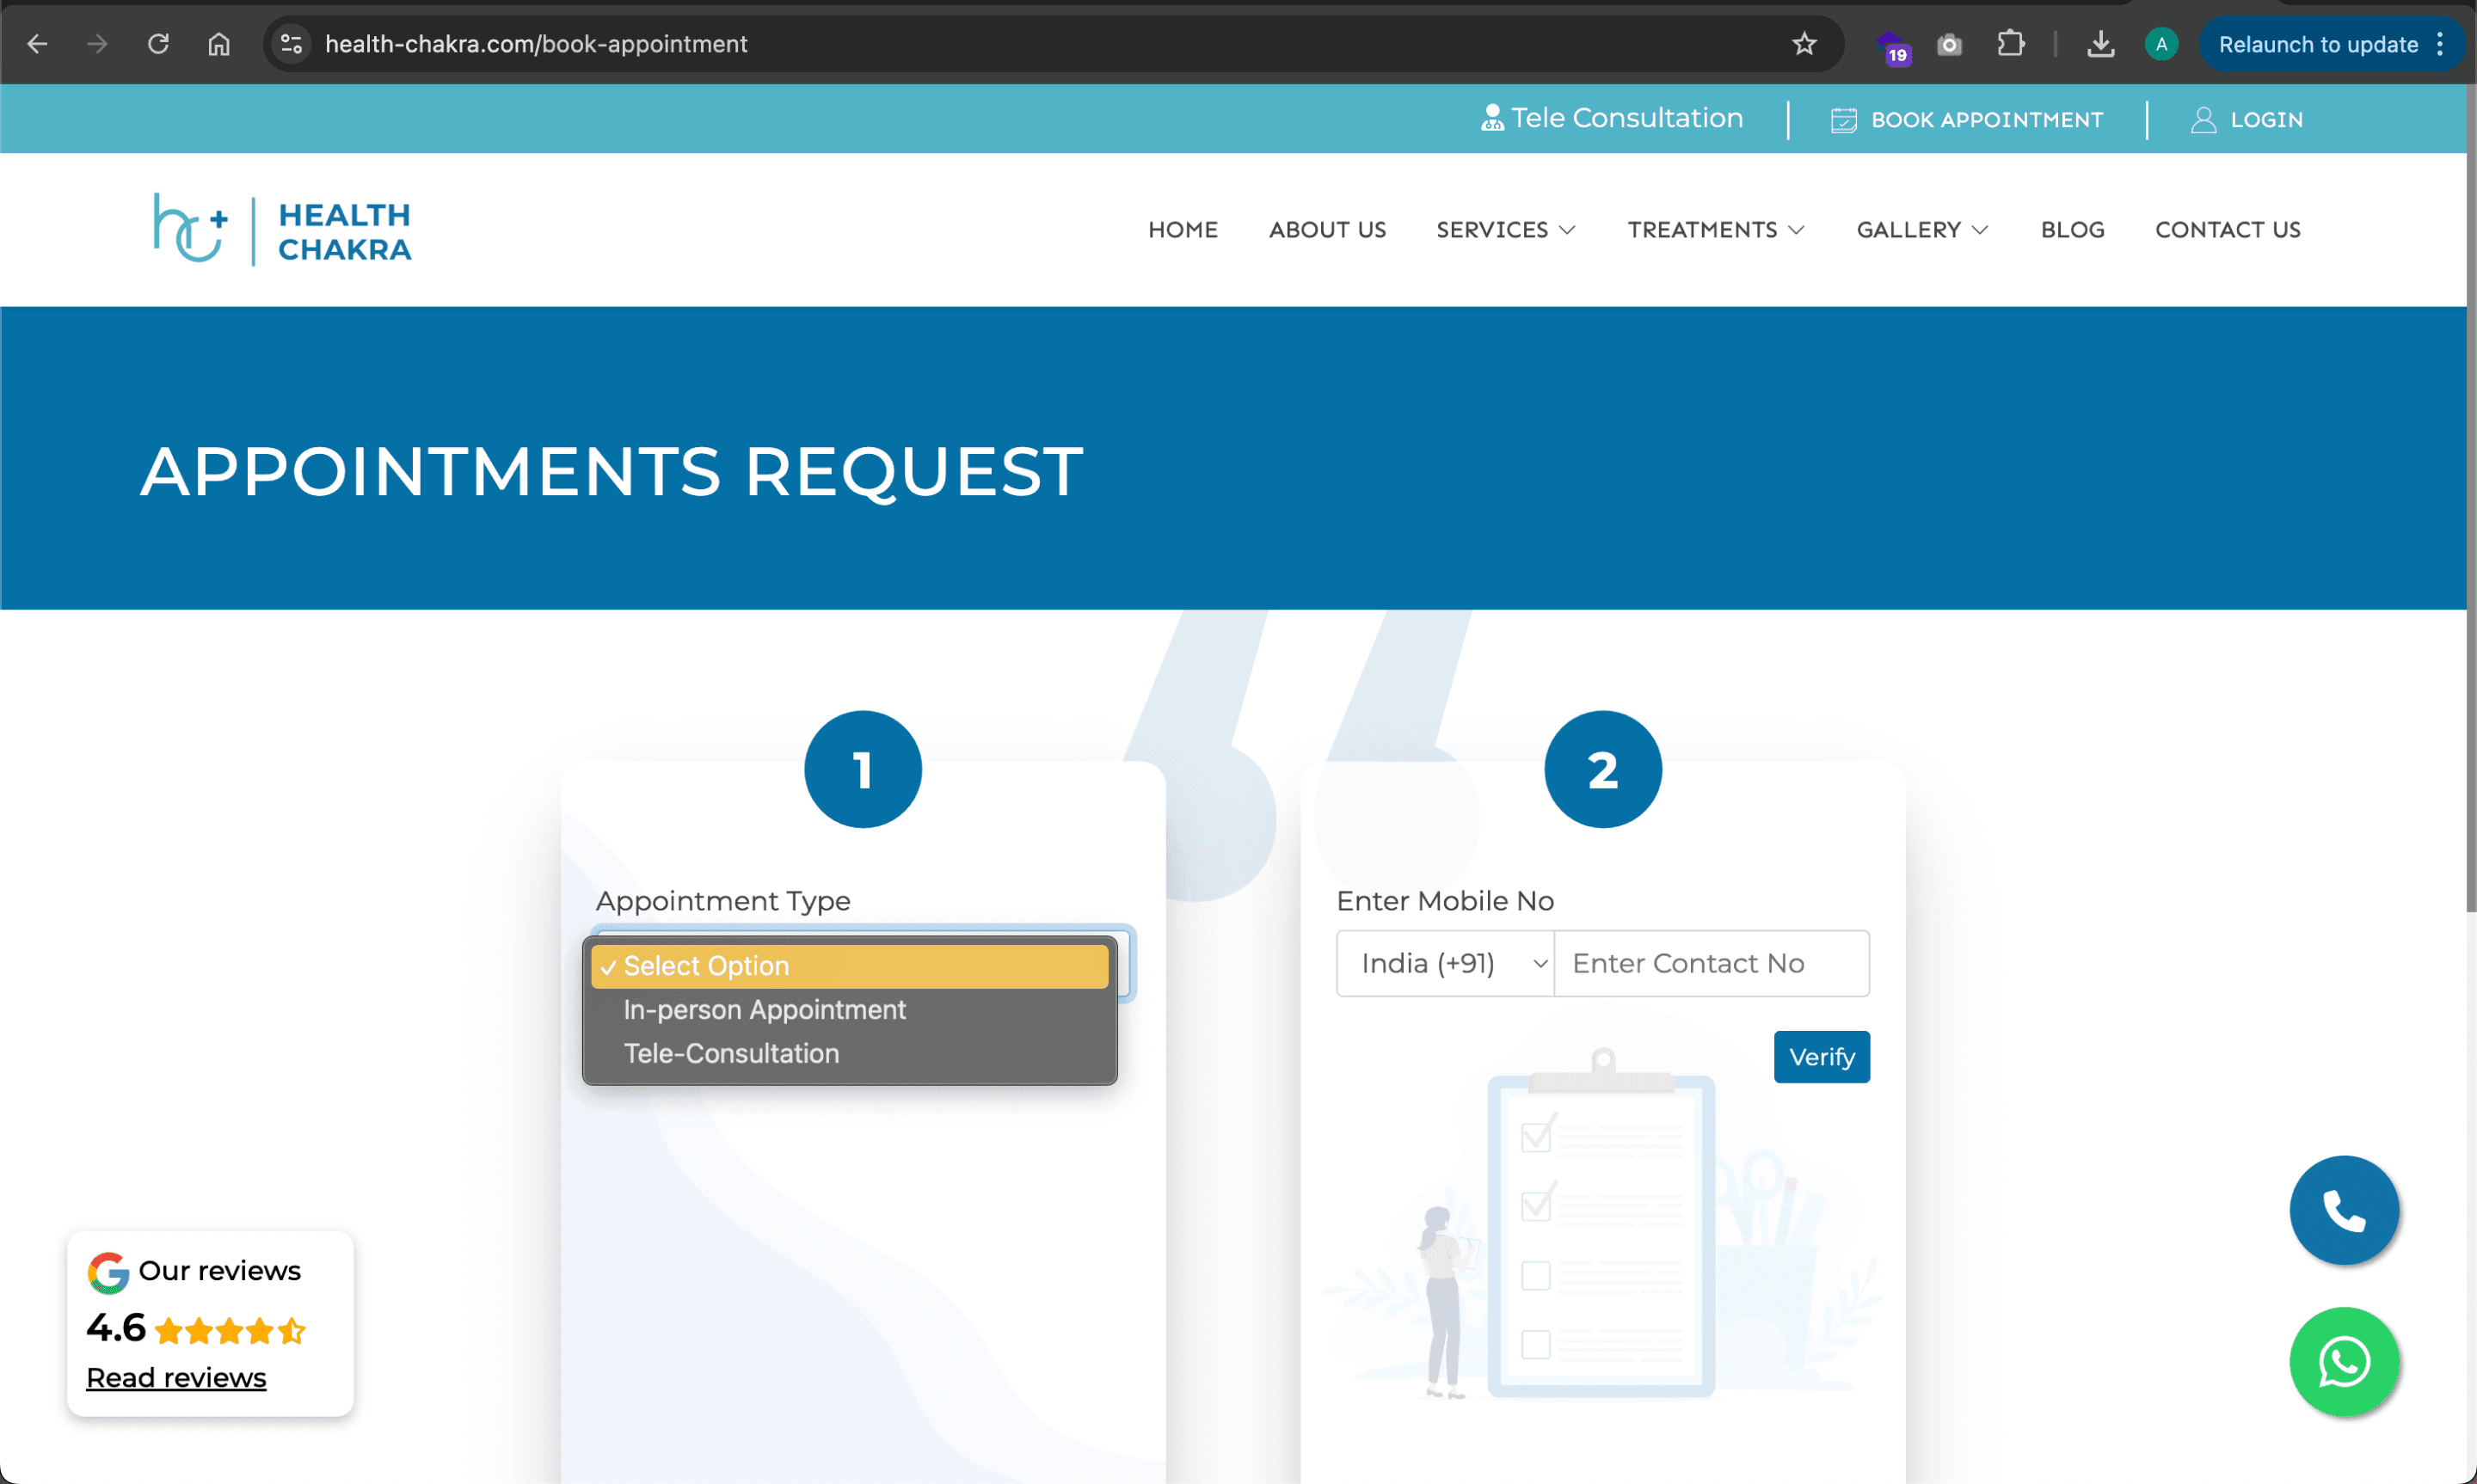
Task: Click the blue phone call floating icon
Action: click(x=2343, y=1210)
